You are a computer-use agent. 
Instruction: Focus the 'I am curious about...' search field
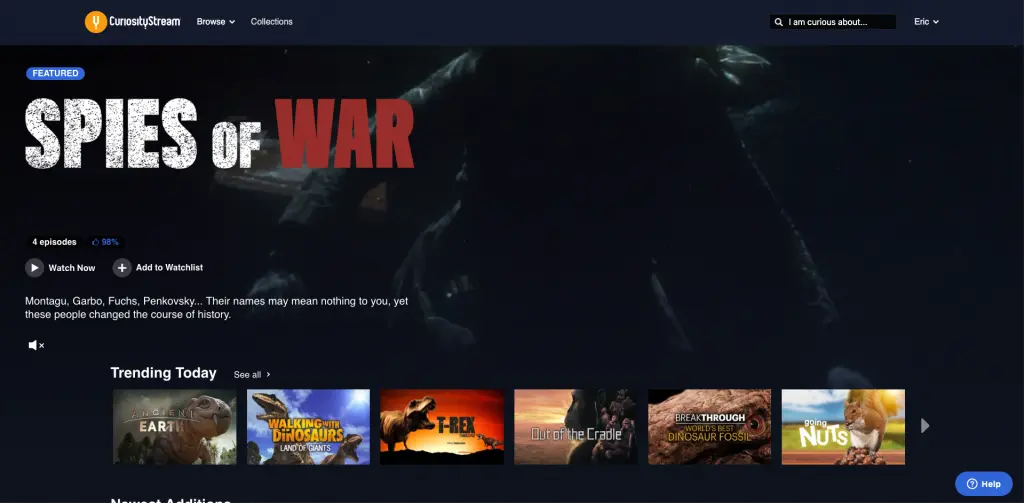click(x=833, y=22)
